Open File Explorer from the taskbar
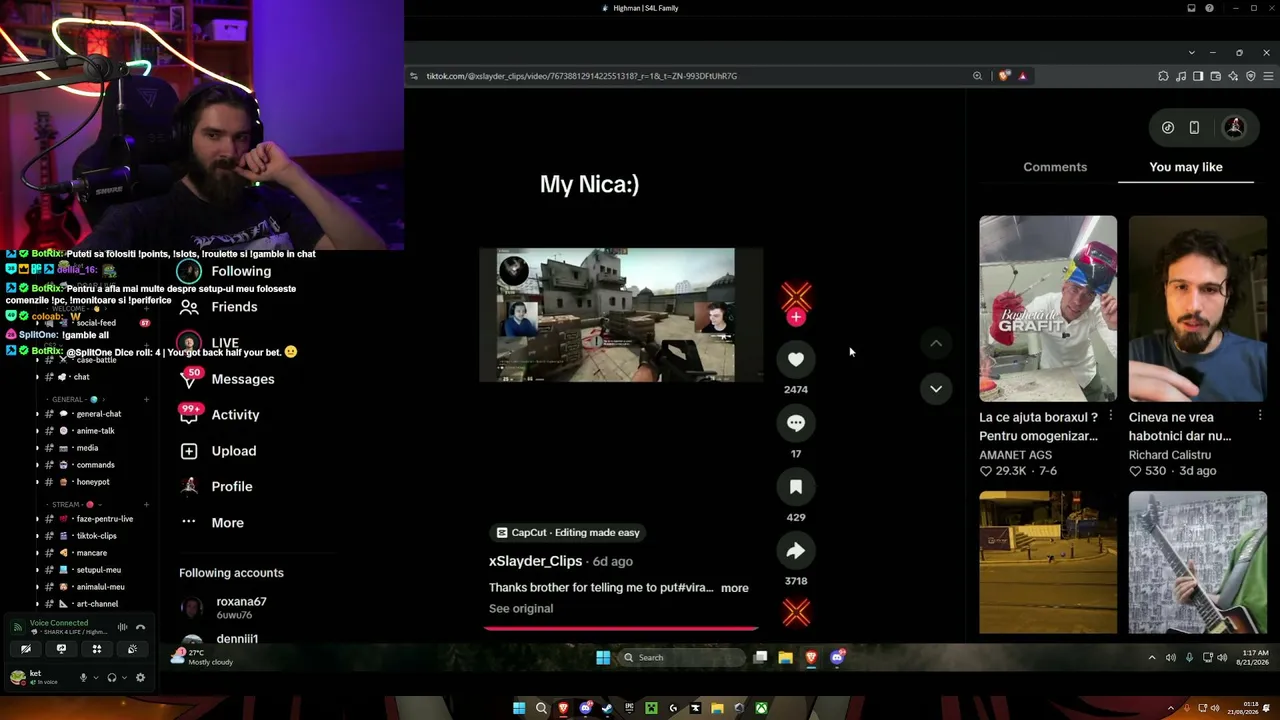 pos(786,657)
